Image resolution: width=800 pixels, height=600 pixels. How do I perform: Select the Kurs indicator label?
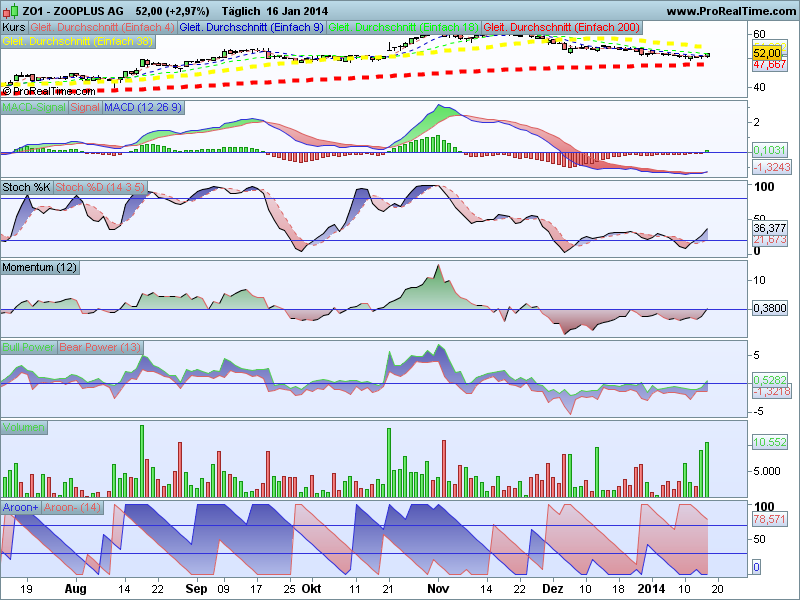14,28
